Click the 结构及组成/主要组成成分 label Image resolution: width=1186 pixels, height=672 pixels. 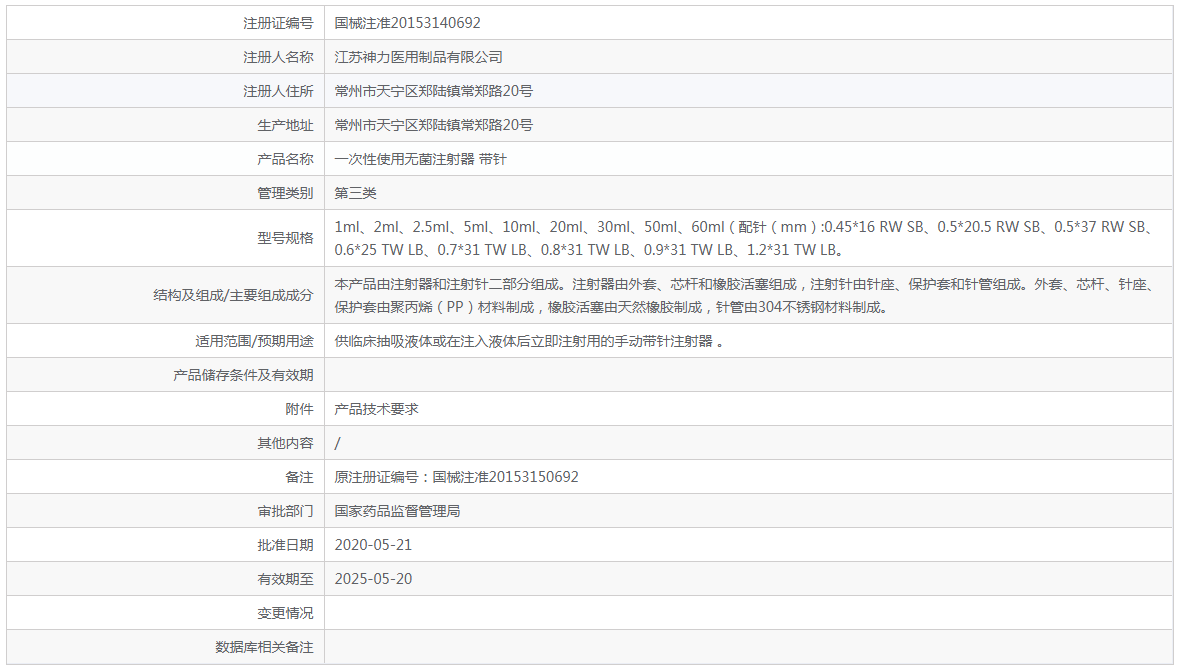point(233,296)
